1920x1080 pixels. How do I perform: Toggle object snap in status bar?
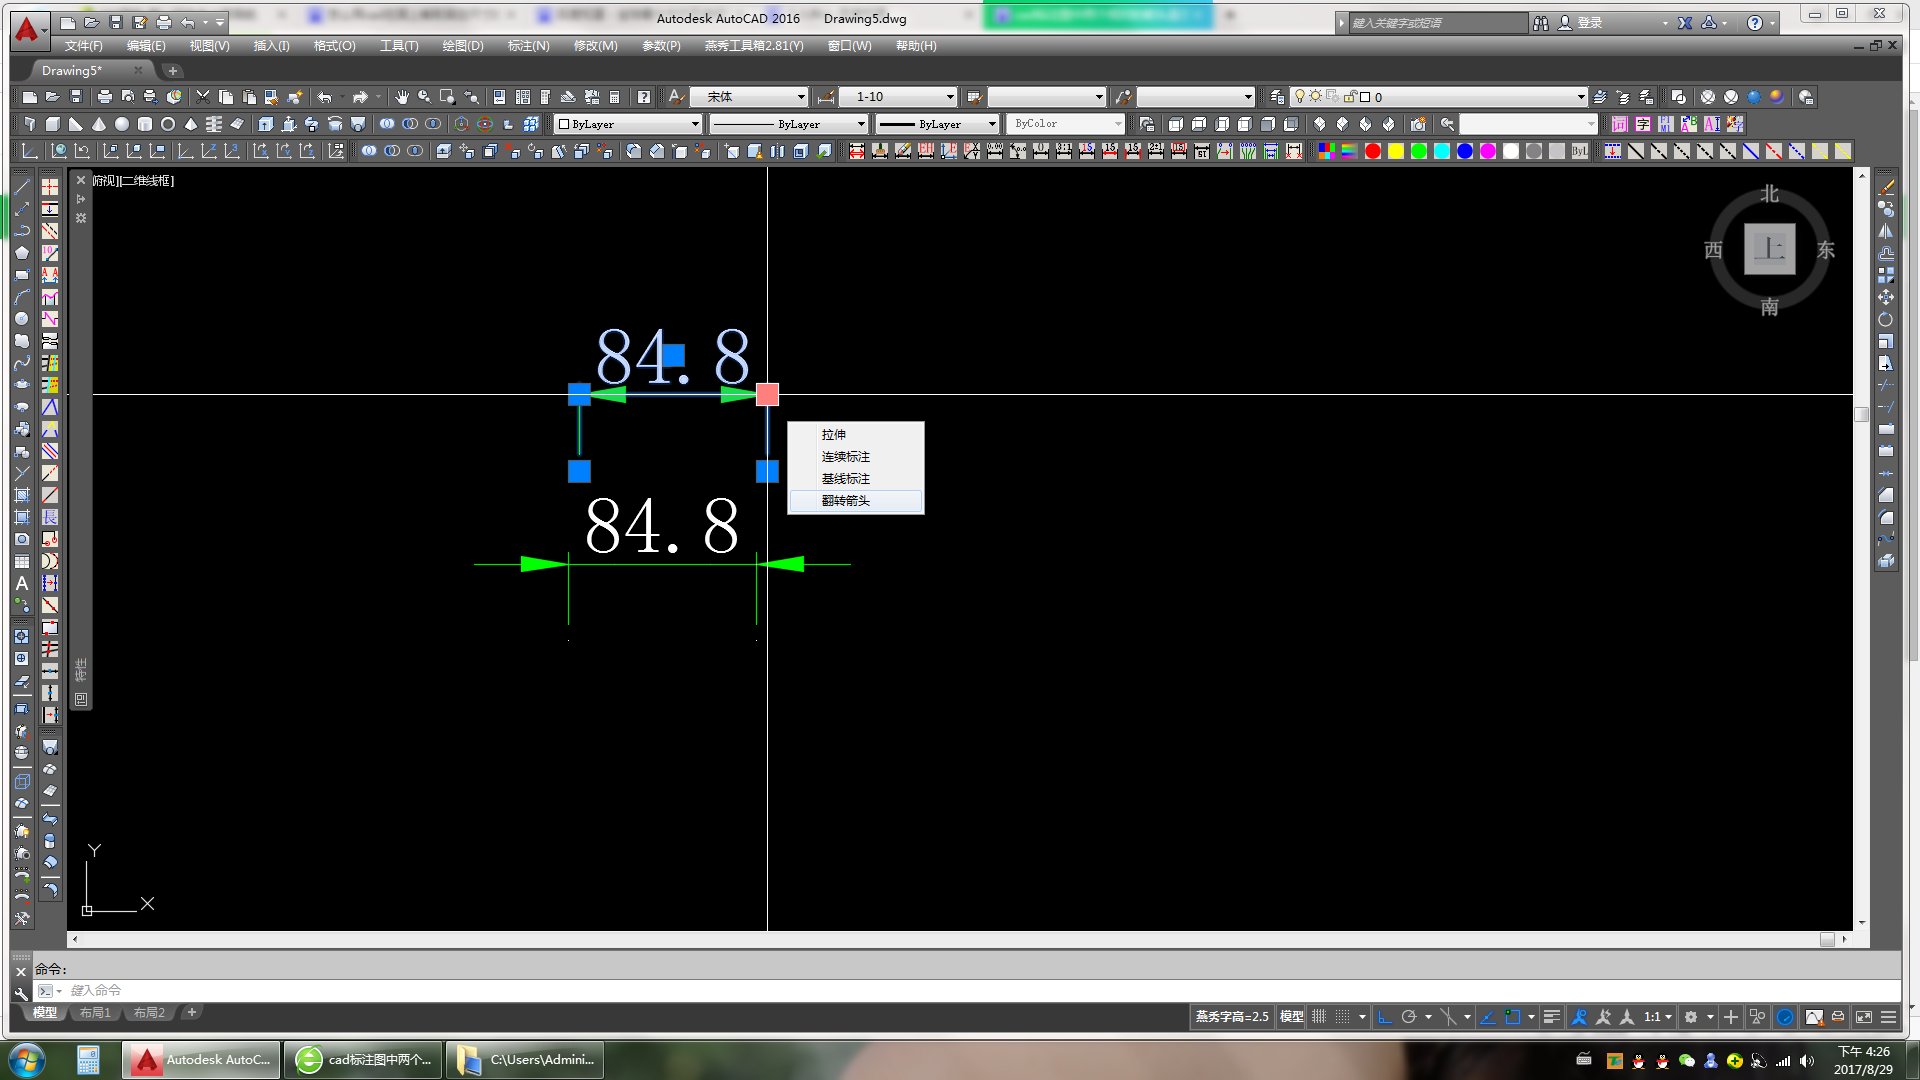click(x=1513, y=1017)
